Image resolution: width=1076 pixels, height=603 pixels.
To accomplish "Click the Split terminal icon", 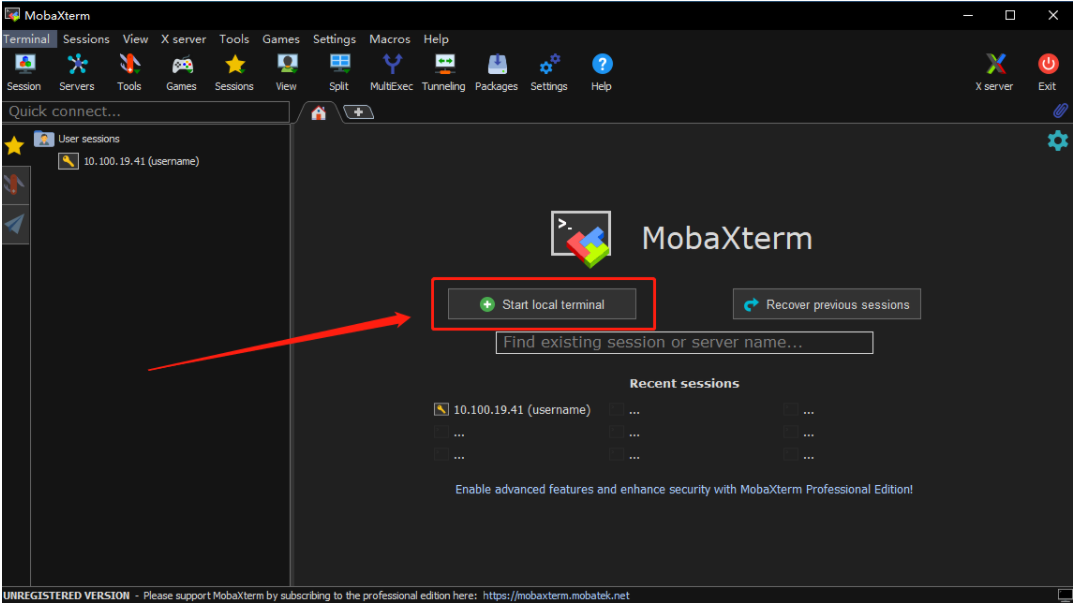I will 339,72.
